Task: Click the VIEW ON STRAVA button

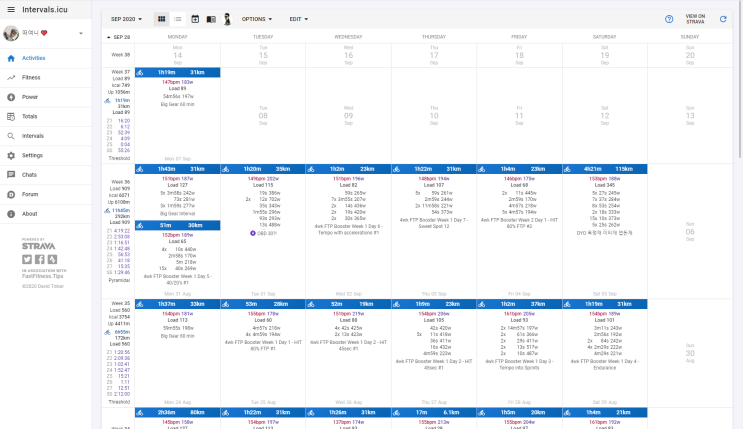Action: coord(695,19)
